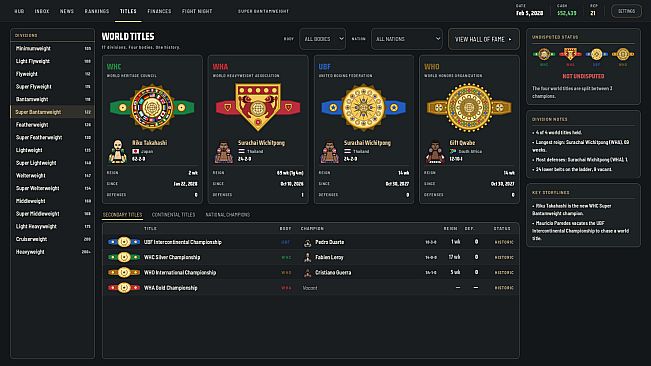Click Fabien Leroy in the champion column

click(329, 257)
